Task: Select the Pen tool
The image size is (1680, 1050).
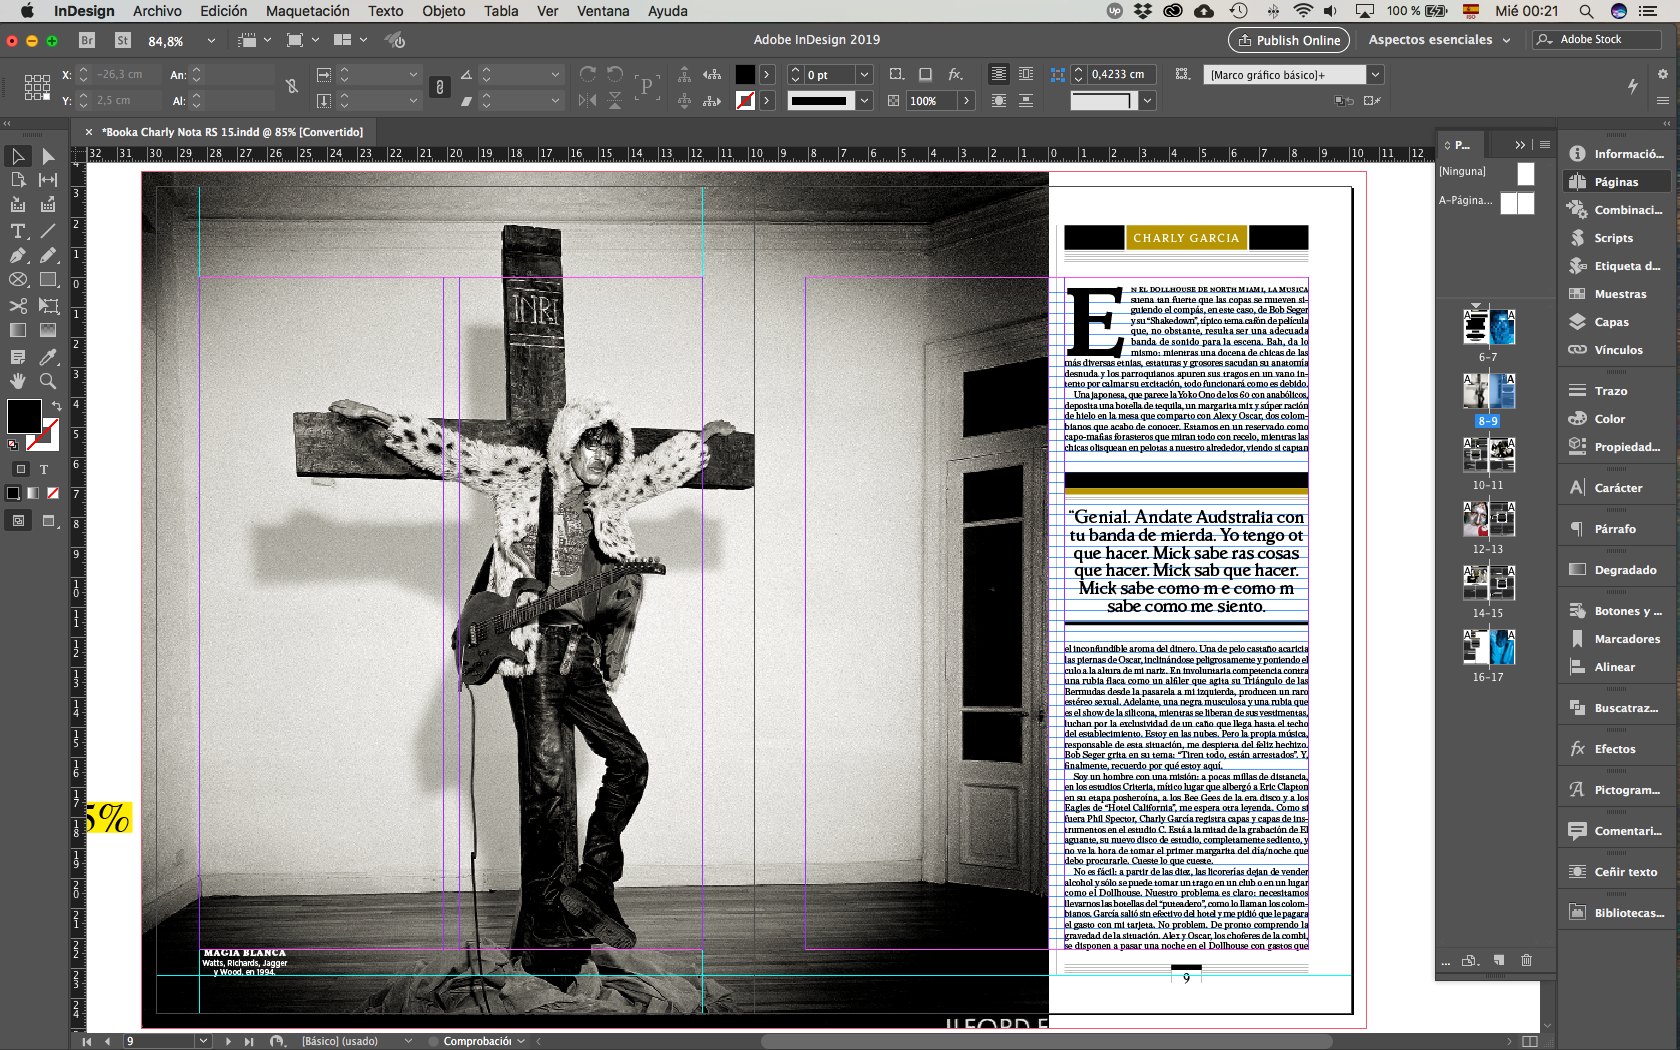Action: (18, 256)
